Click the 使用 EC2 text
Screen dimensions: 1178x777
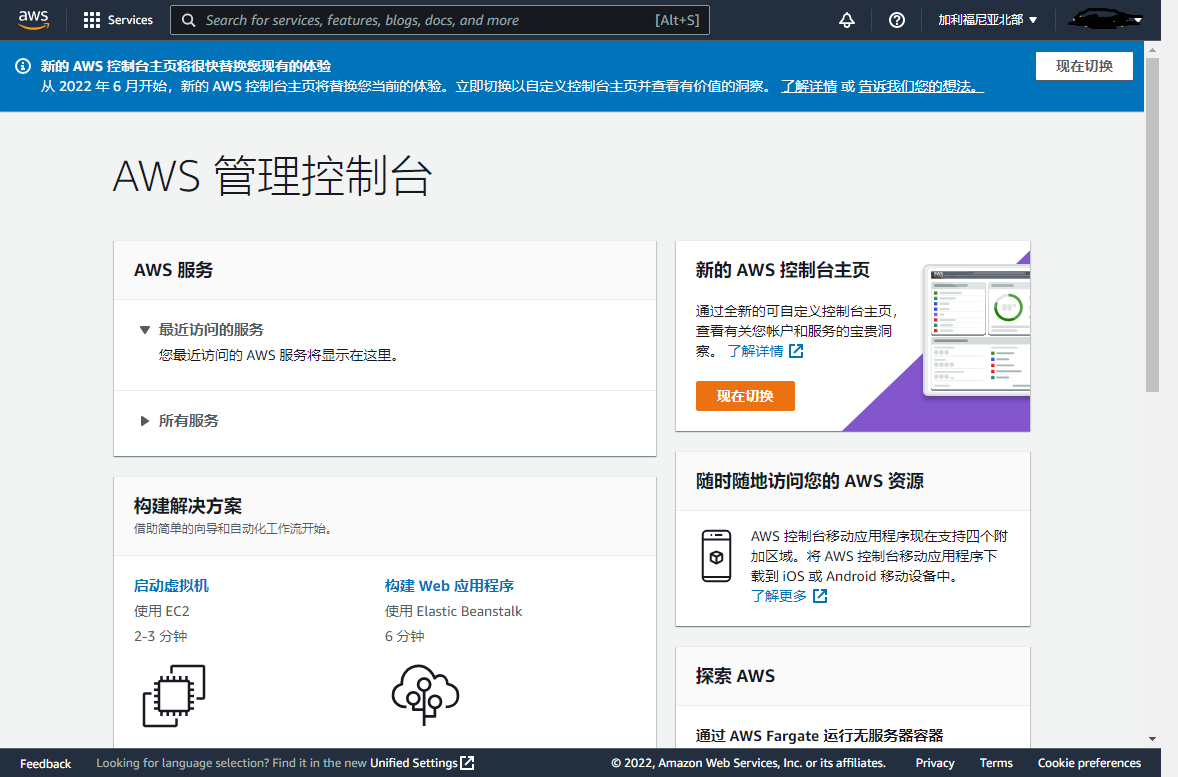pyautogui.click(x=162, y=611)
